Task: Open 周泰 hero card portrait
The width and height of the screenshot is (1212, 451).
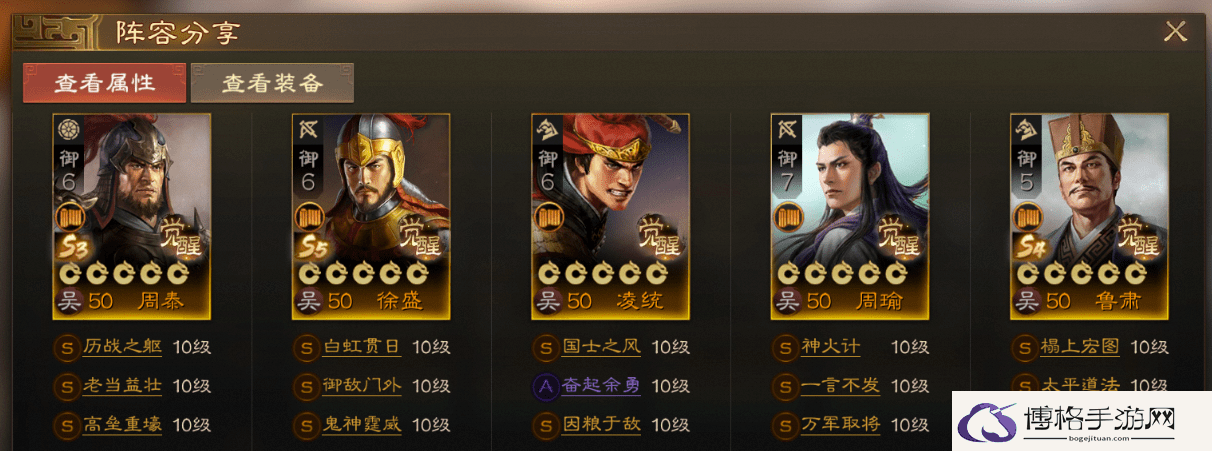Action: click(132, 216)
